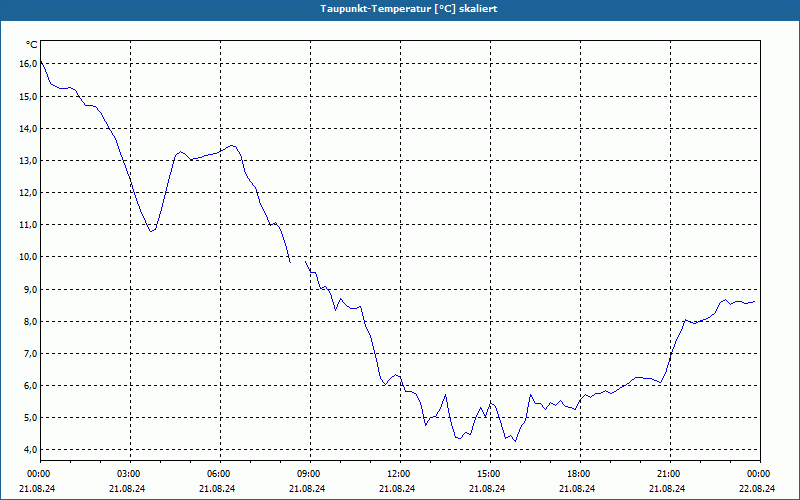This screenshot has height=500, width=800.
Task: Select the 7,0 y-axis value
Action: coord(30,354)
